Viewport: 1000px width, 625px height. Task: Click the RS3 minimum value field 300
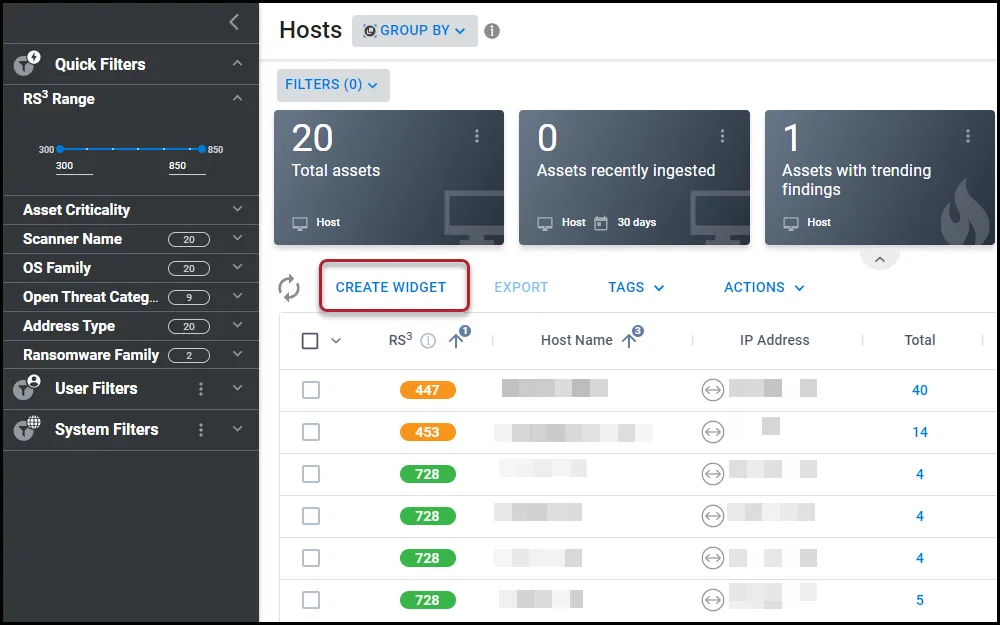click(74, 166)
